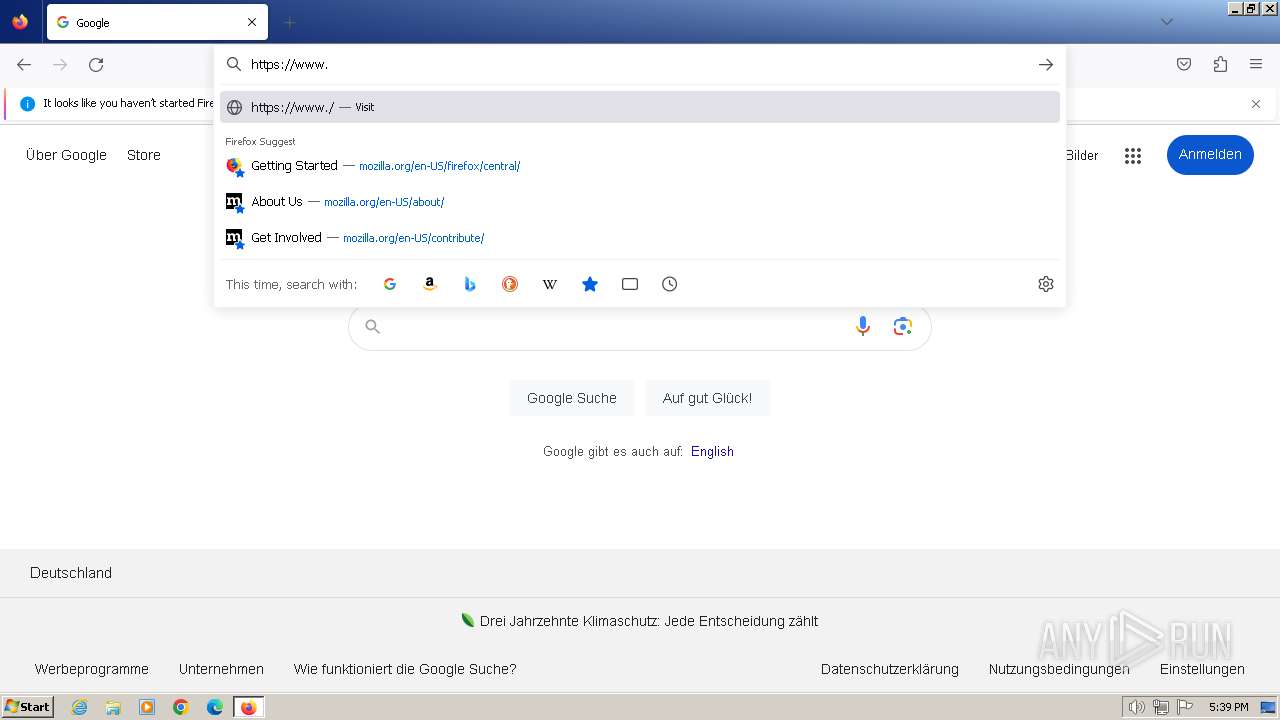The width and height of the screenshot is (1280, 720).
Task: Click Auf gut Glück! button
Action: pyautogui.click(x=707, y=398)
